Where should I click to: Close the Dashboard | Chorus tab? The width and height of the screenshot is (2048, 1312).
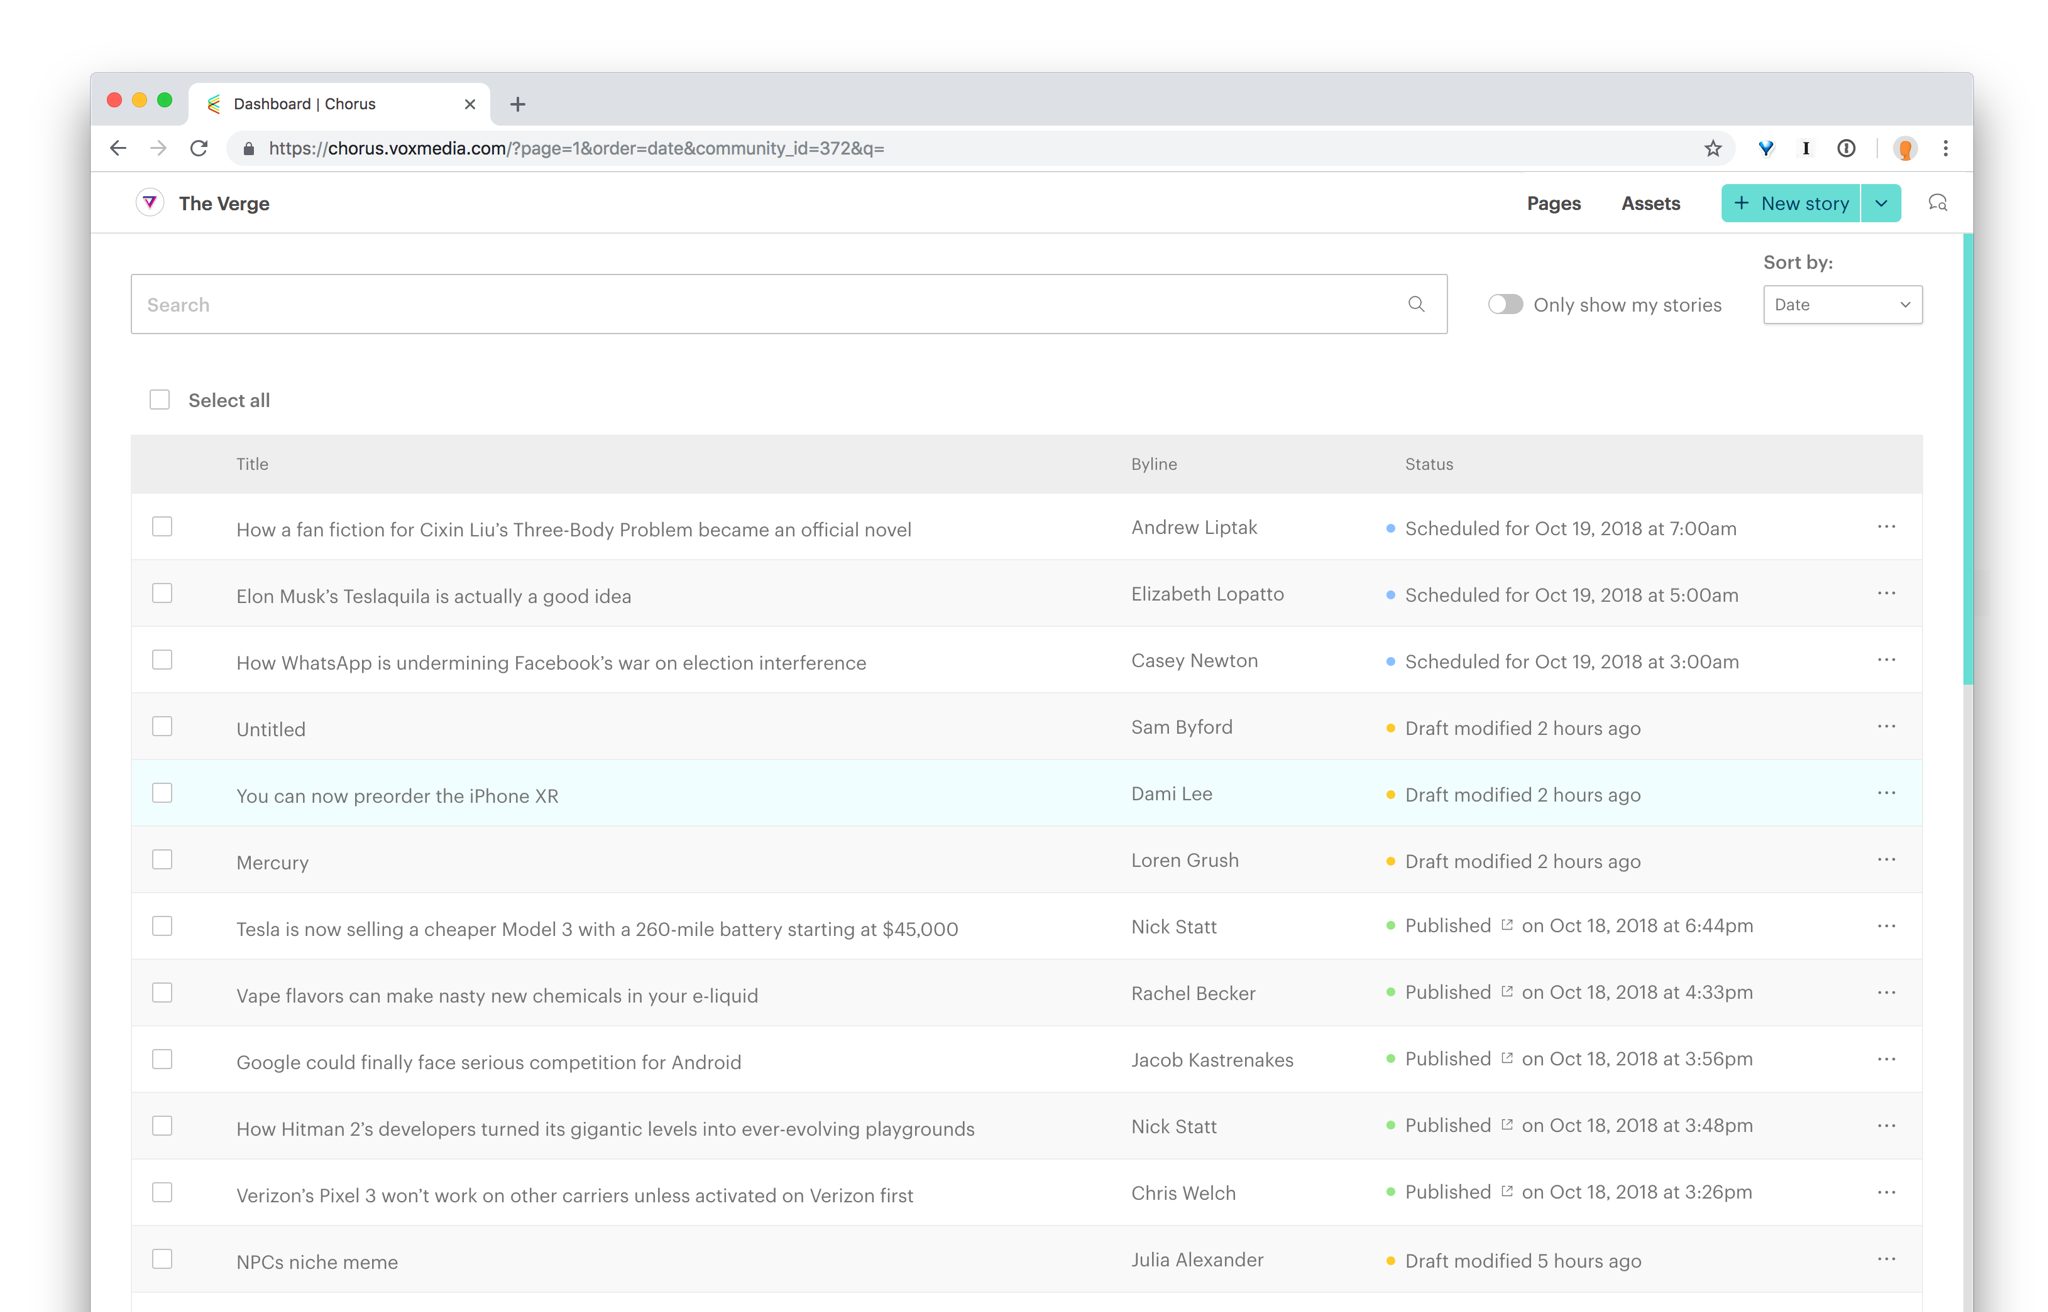470,104
